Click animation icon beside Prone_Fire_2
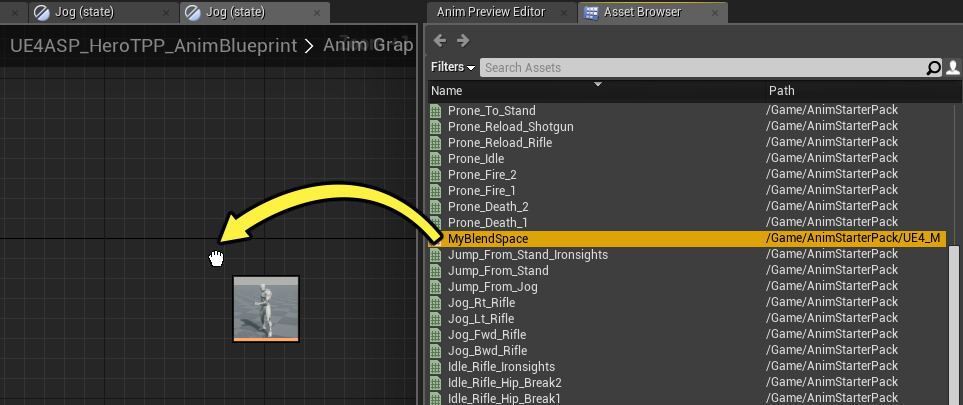The width and height of the screenshot is (963, 405). pos(436,175)
